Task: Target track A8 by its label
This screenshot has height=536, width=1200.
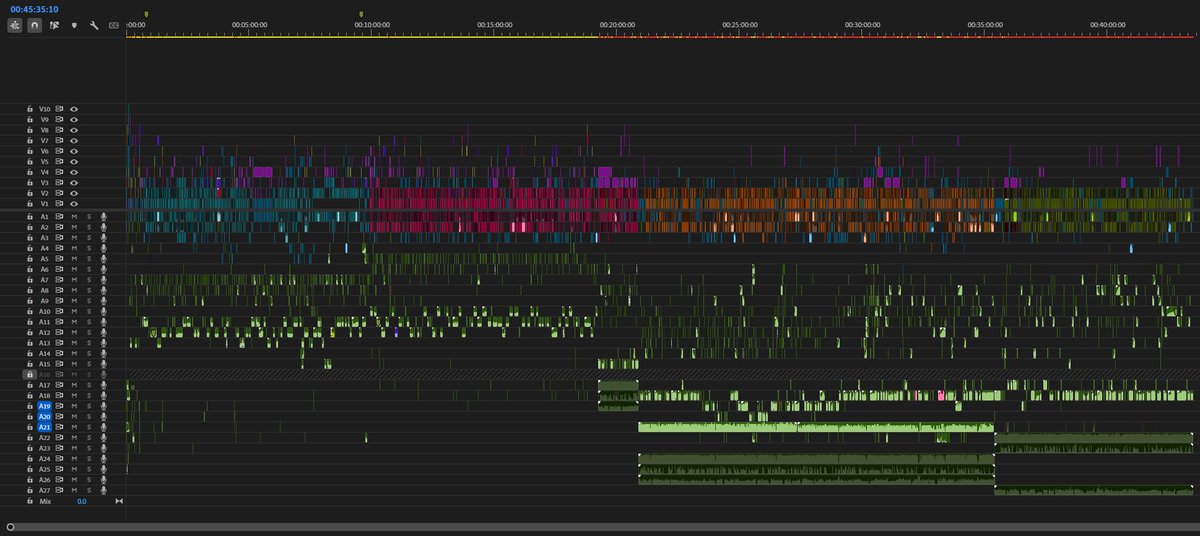Action: tap(44, 290)
